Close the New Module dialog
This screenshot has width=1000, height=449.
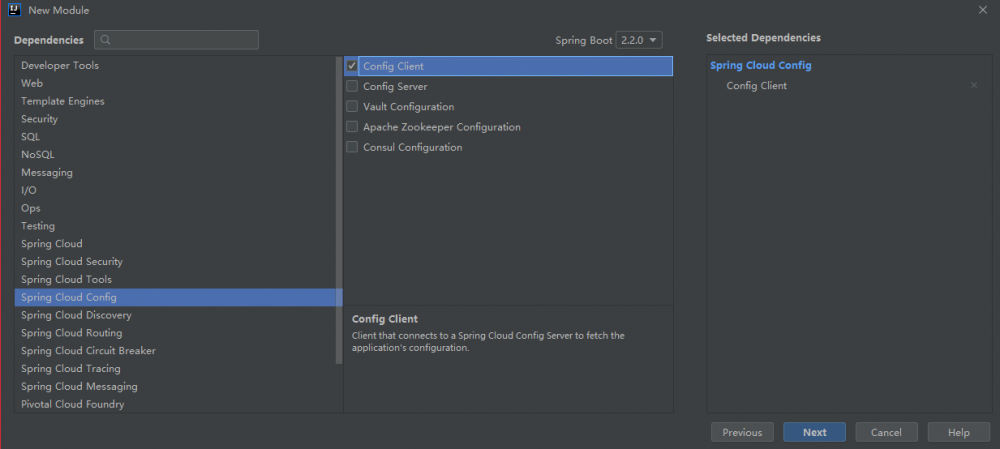(x=983, y=10)
